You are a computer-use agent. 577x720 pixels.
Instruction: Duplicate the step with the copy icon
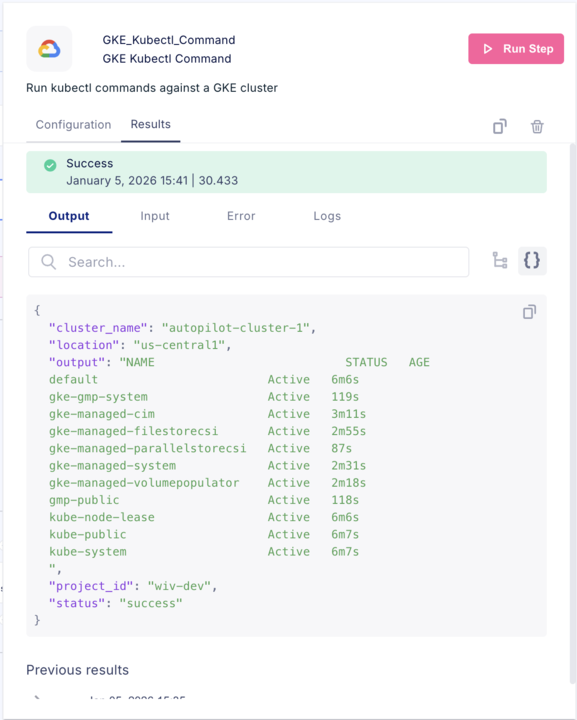point(500,126)
